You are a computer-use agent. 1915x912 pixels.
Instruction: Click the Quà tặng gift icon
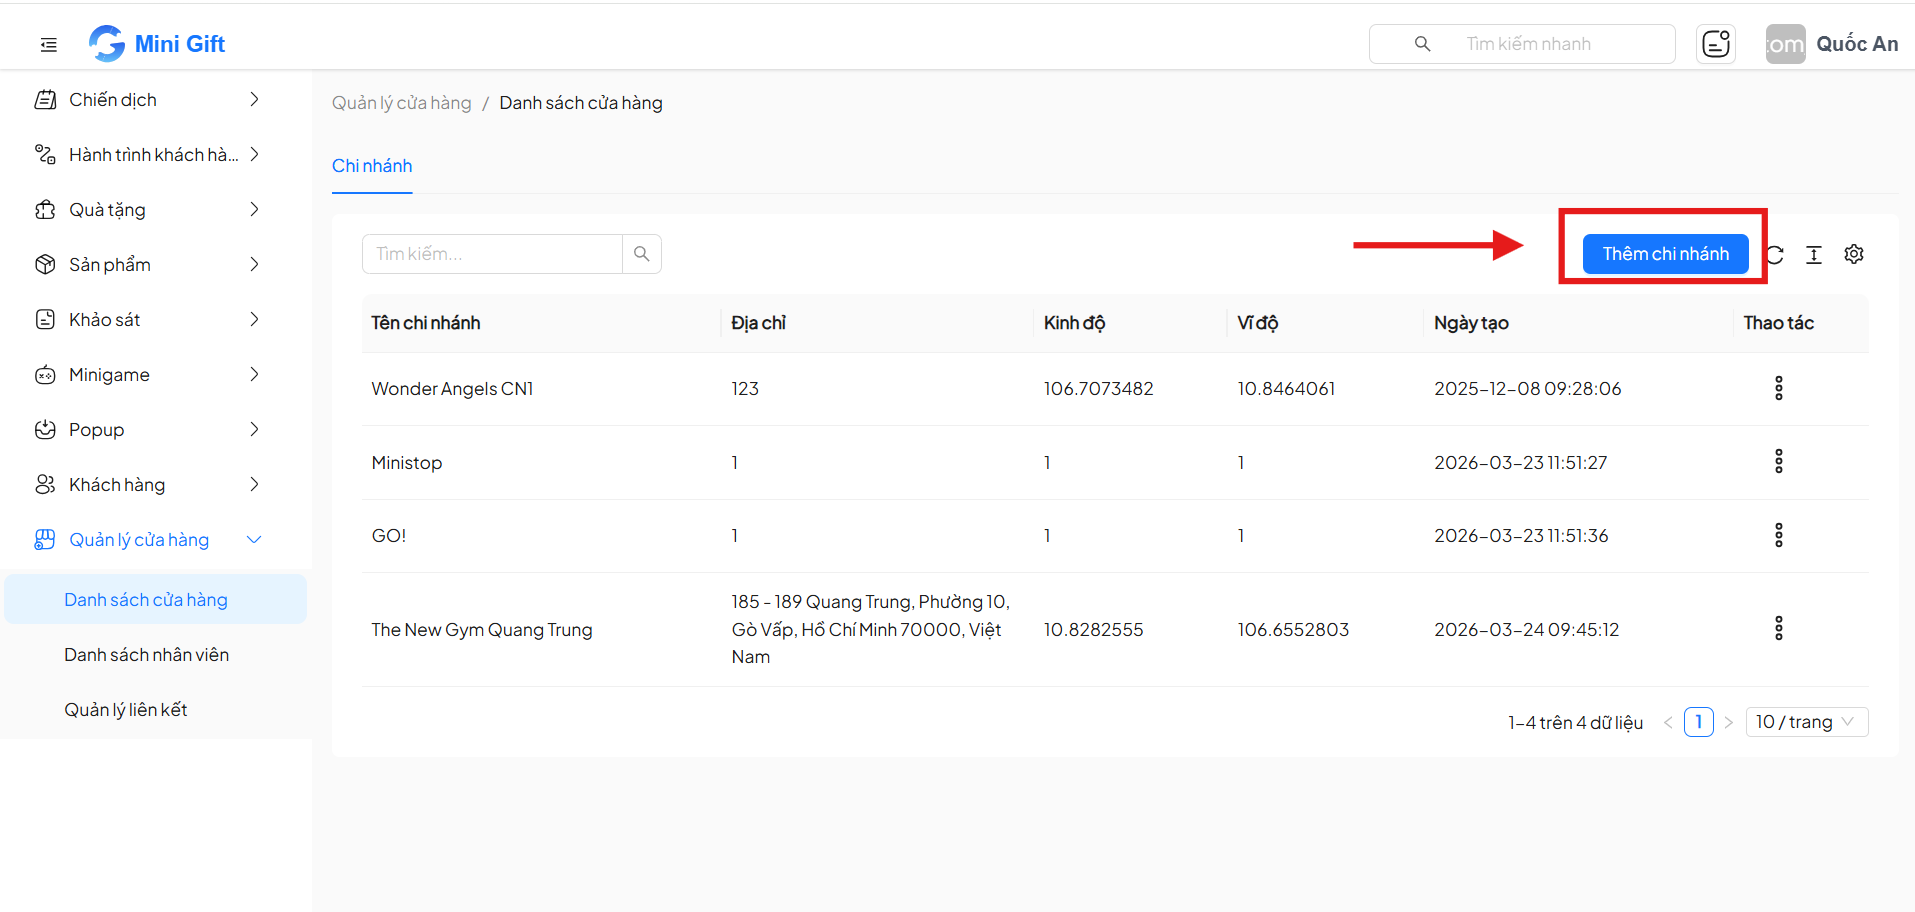coord(45,210)
